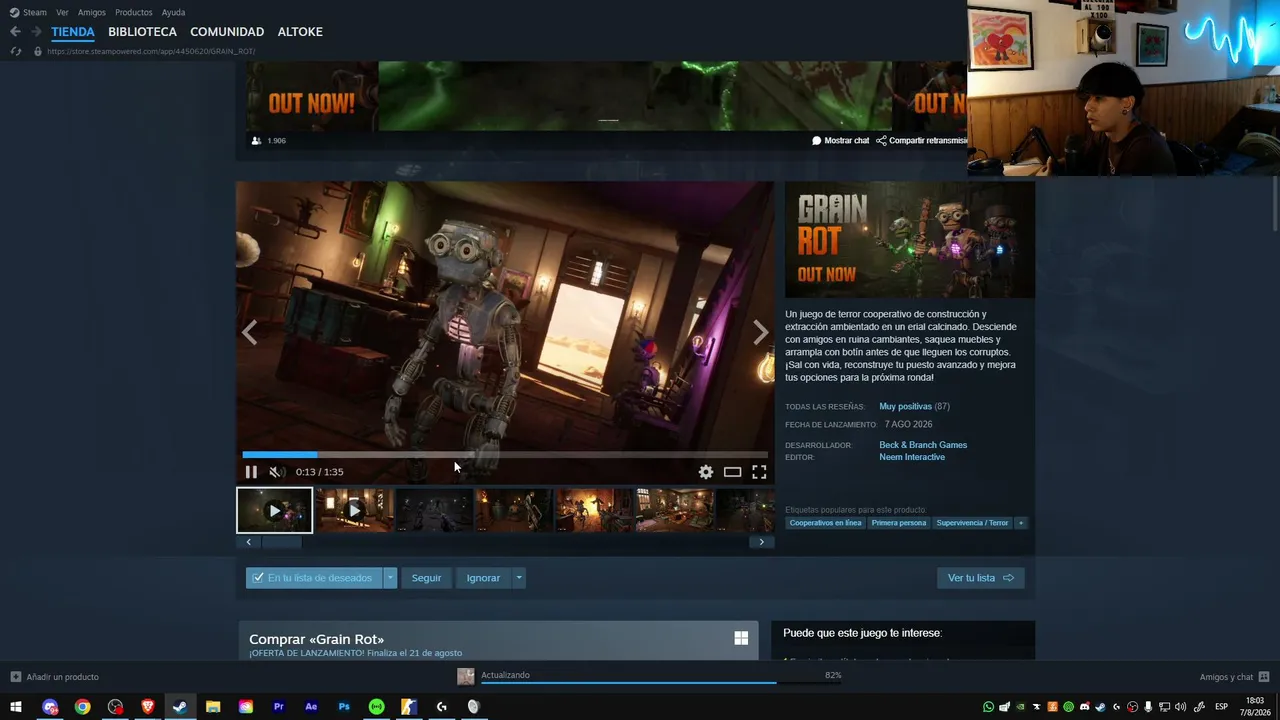This screenshot has height=720, width=1280.
Task: Expand the Ignorar options dropdown arrow
Action: [519, 578]
